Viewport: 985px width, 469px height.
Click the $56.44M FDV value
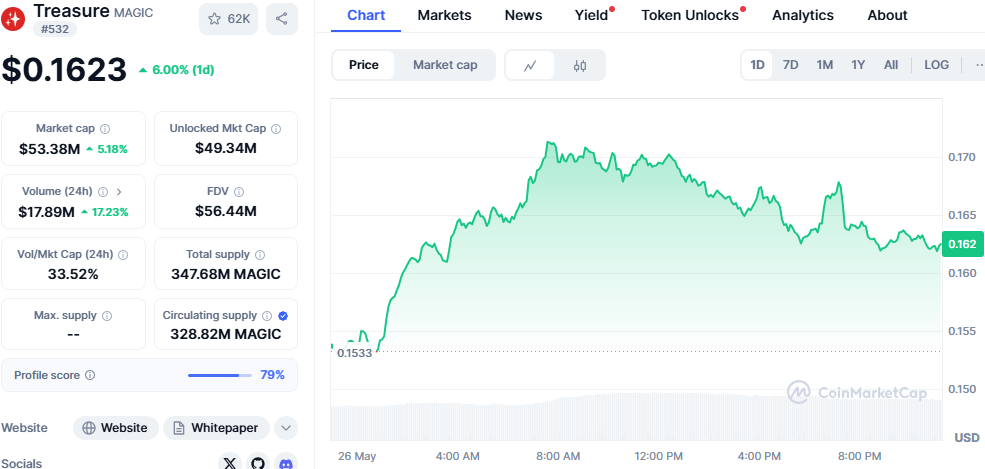point(226,212)
